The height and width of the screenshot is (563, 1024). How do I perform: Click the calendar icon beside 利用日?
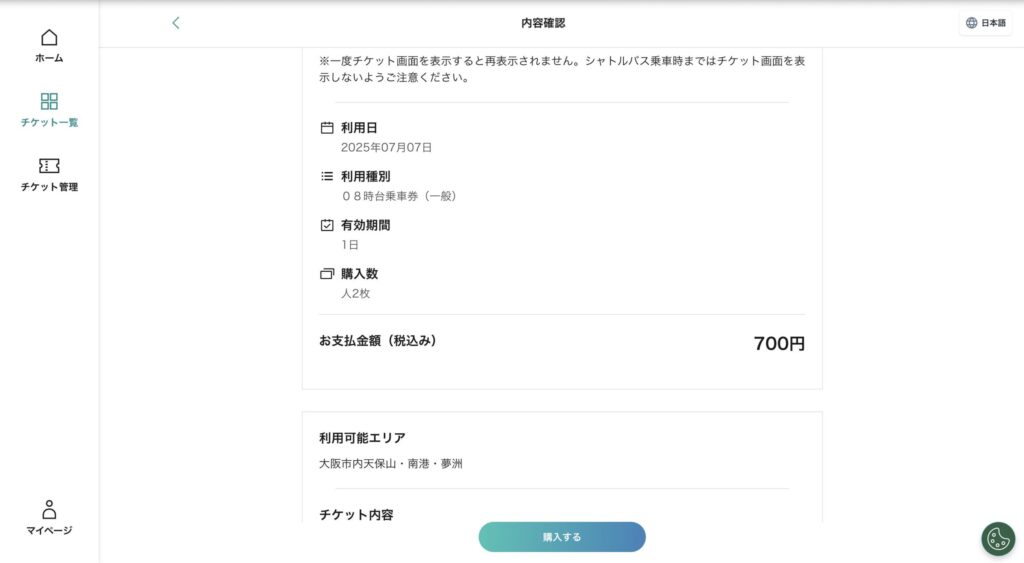326,128
